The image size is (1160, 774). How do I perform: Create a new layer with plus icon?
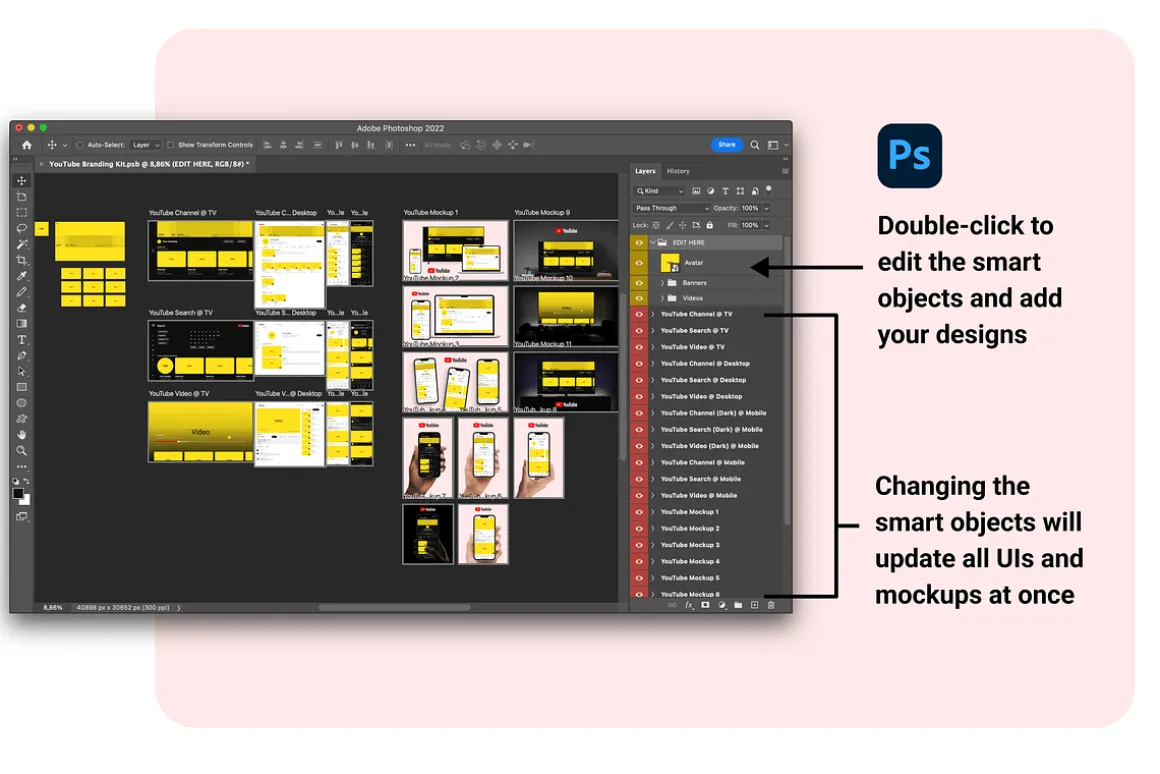[755, 605]
